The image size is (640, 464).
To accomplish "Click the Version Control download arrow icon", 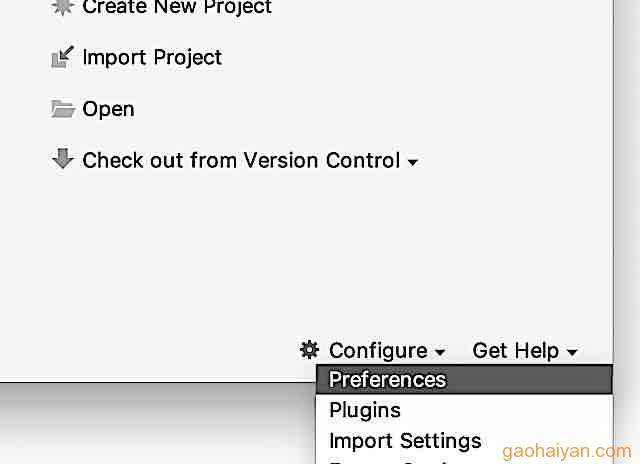I will tap(63, 159).
